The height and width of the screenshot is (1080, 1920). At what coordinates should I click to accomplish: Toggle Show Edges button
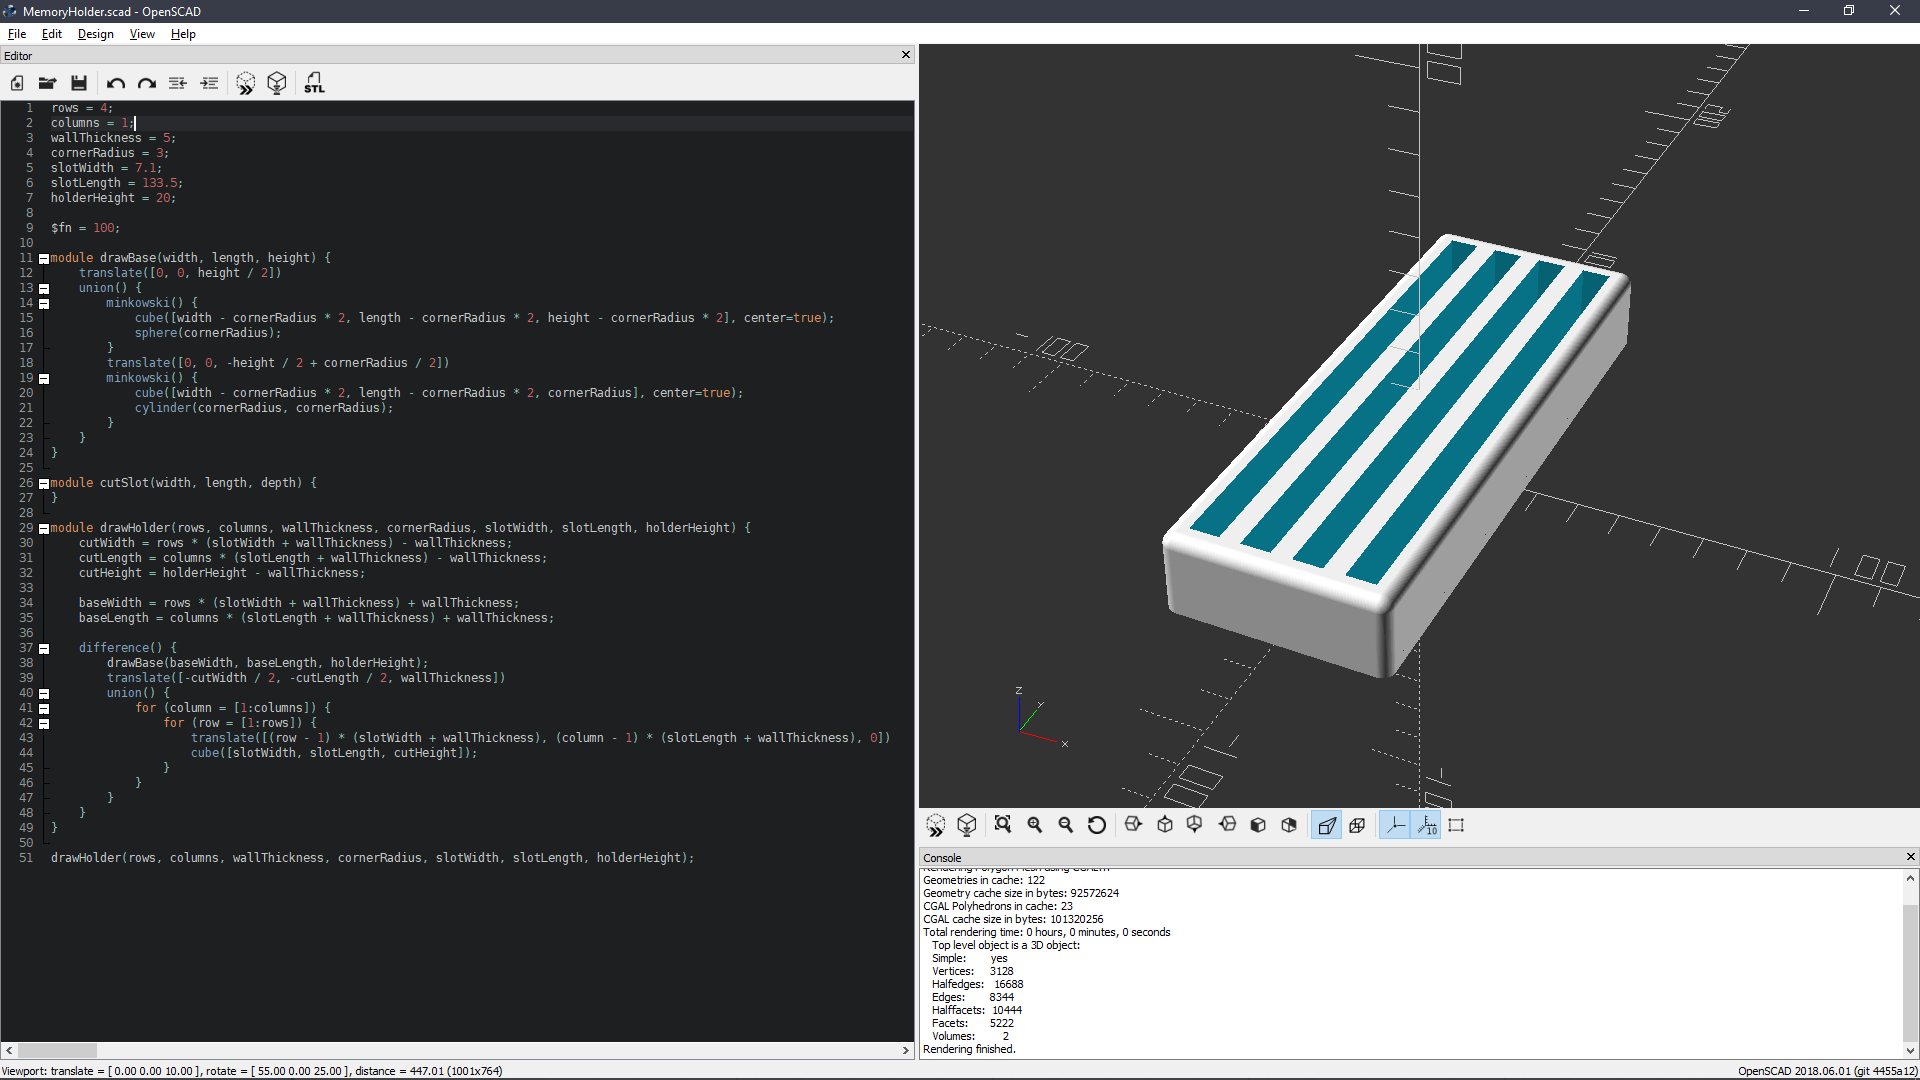pos(1456,825)
